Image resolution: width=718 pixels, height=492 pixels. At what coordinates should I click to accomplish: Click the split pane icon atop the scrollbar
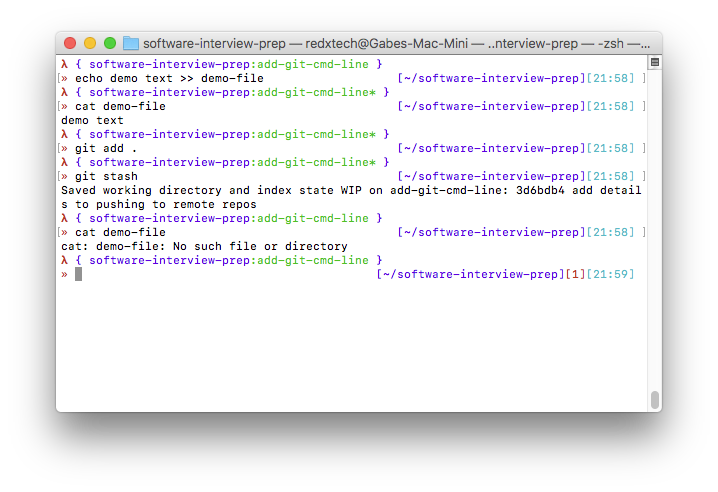[x=655, y=62]
